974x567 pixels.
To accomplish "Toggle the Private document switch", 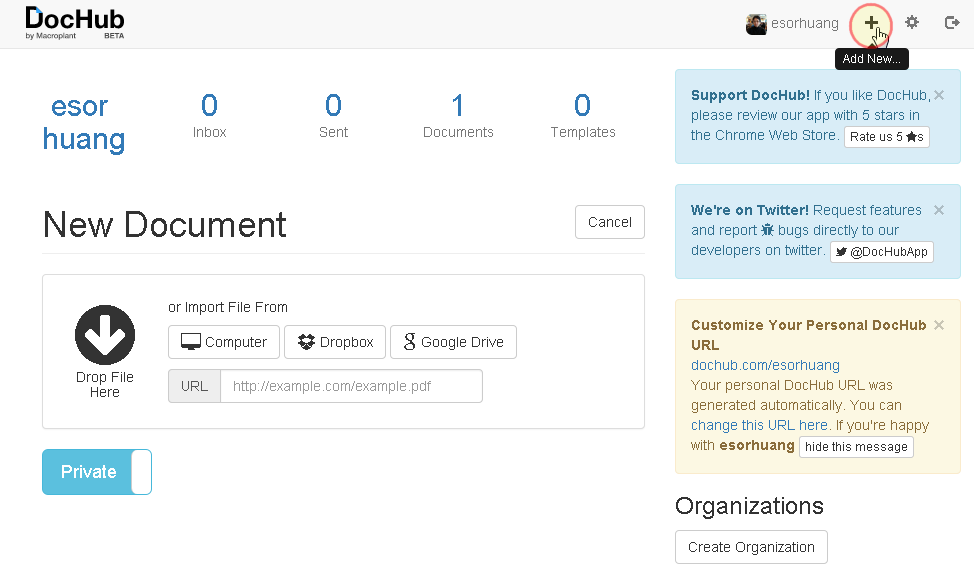I will (x=97, y=472).
